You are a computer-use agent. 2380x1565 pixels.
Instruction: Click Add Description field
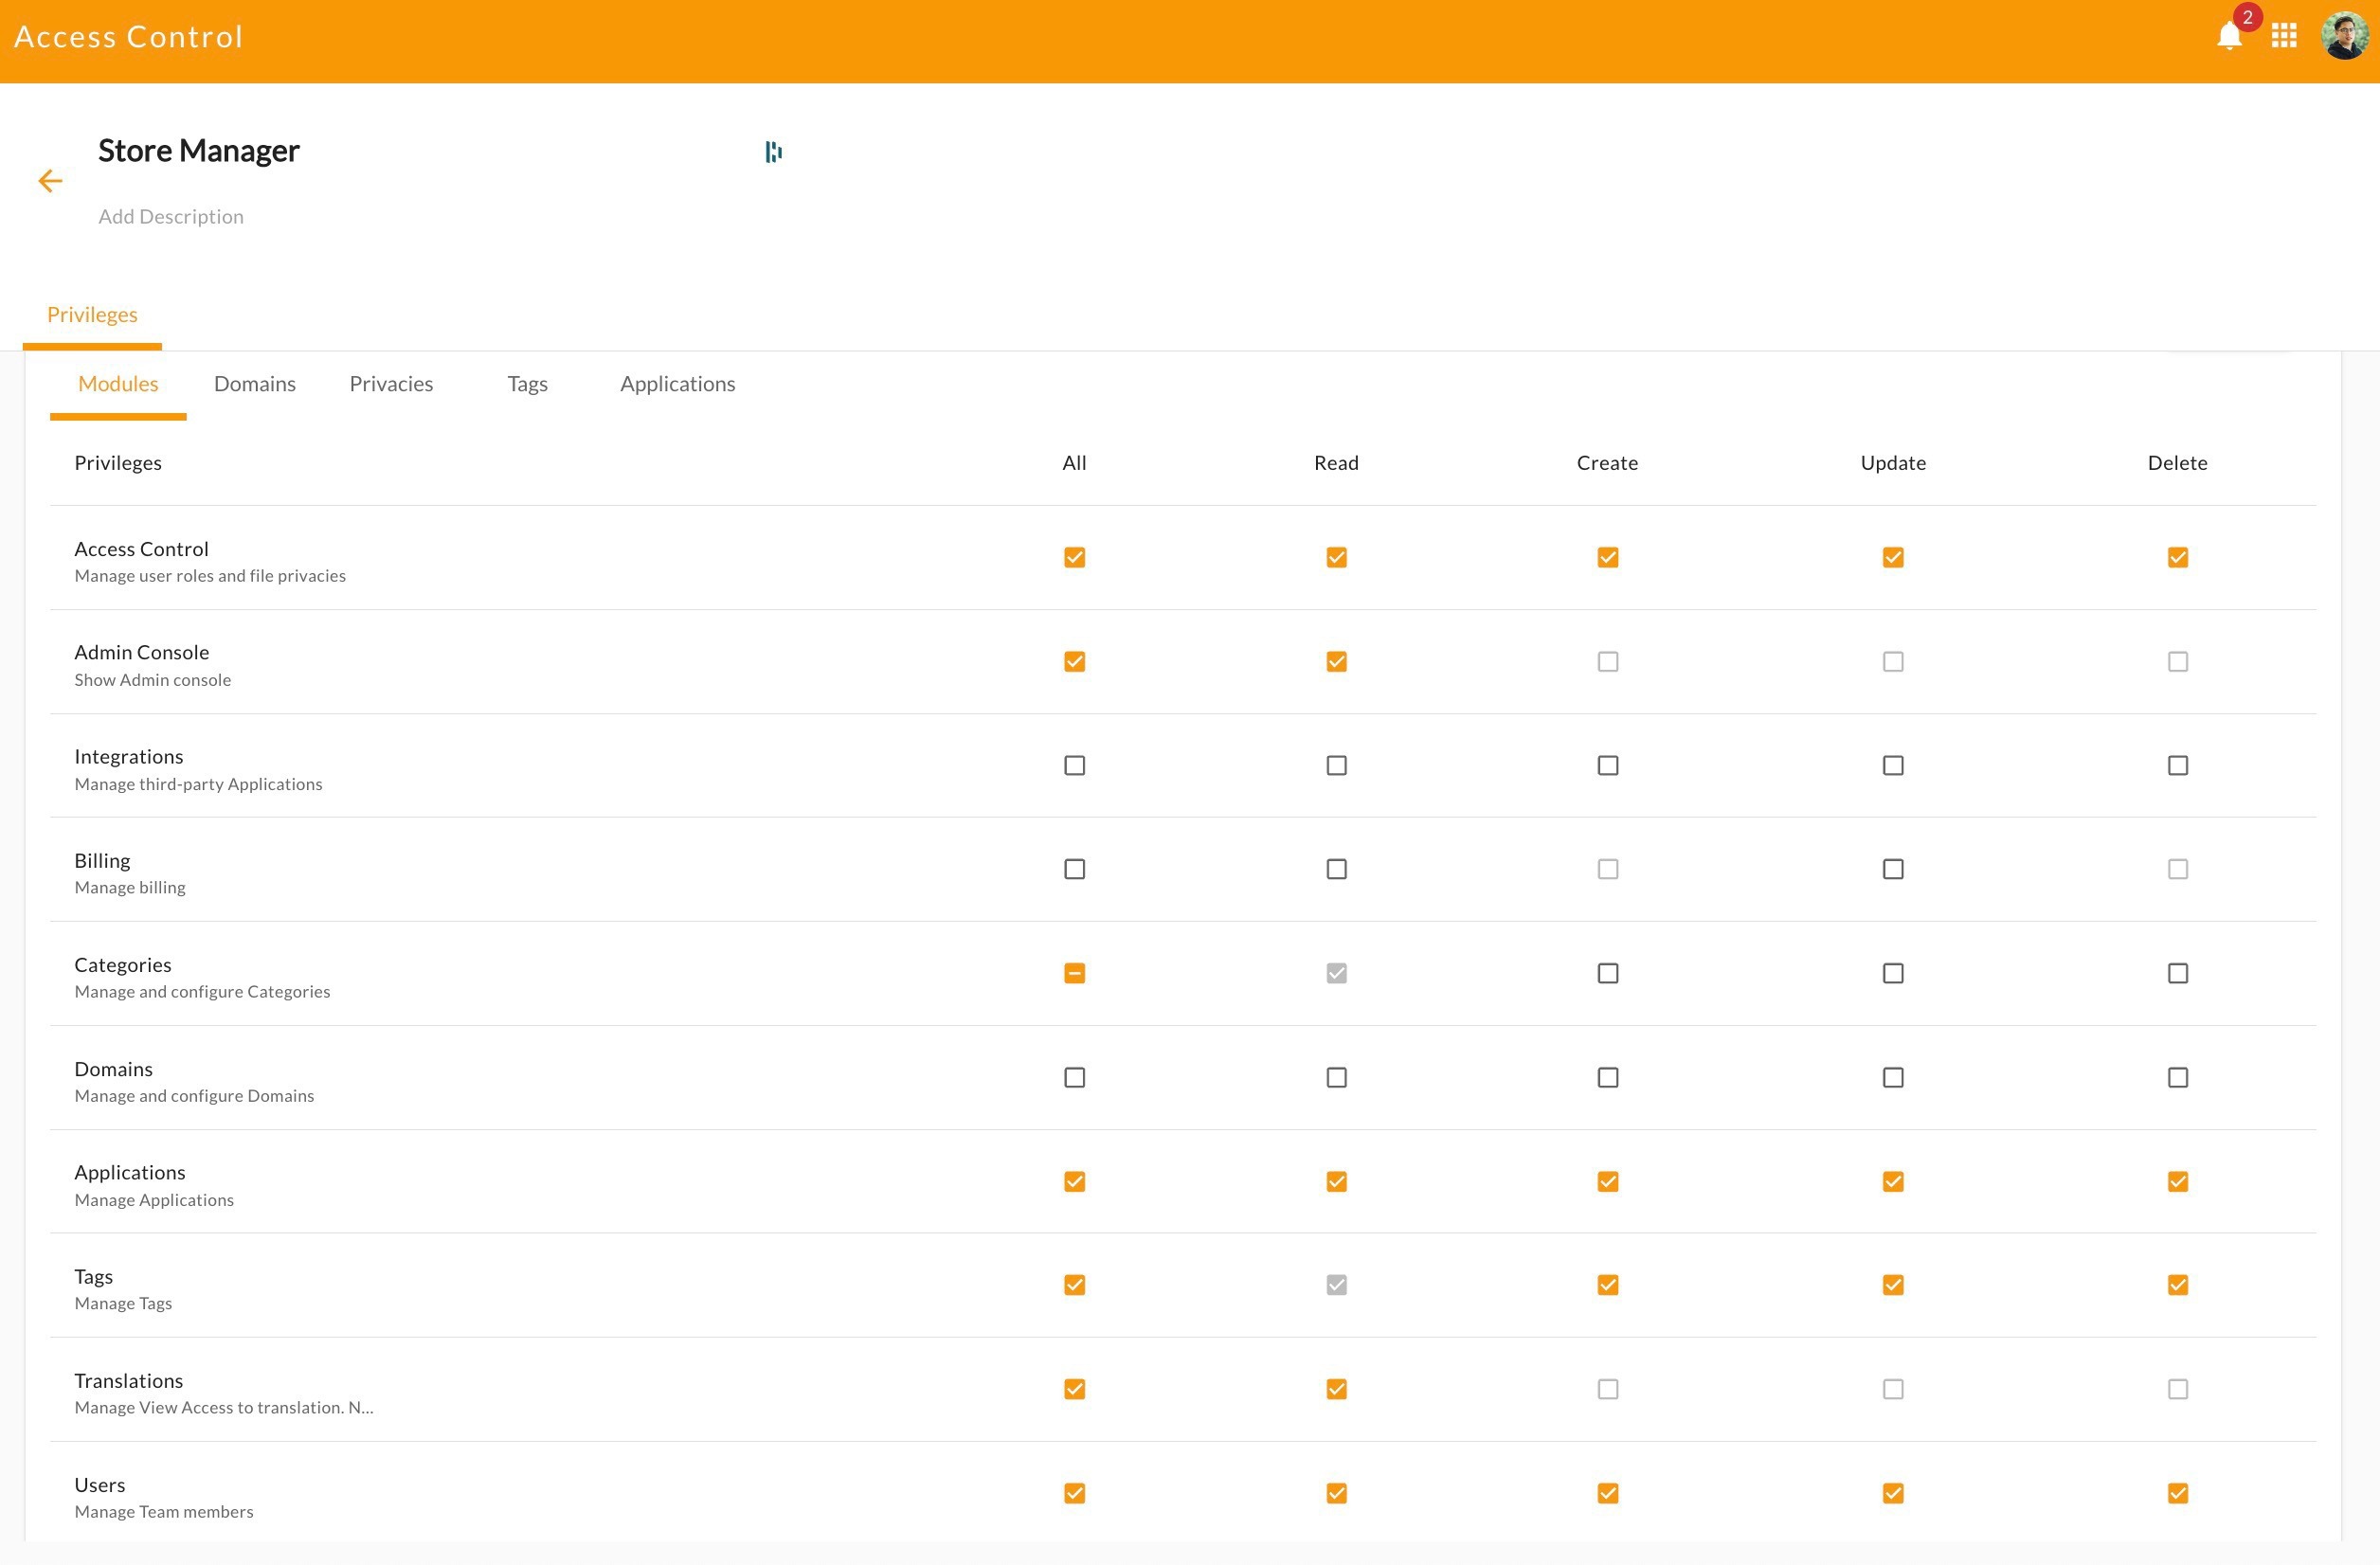click(x=171, y=217)
